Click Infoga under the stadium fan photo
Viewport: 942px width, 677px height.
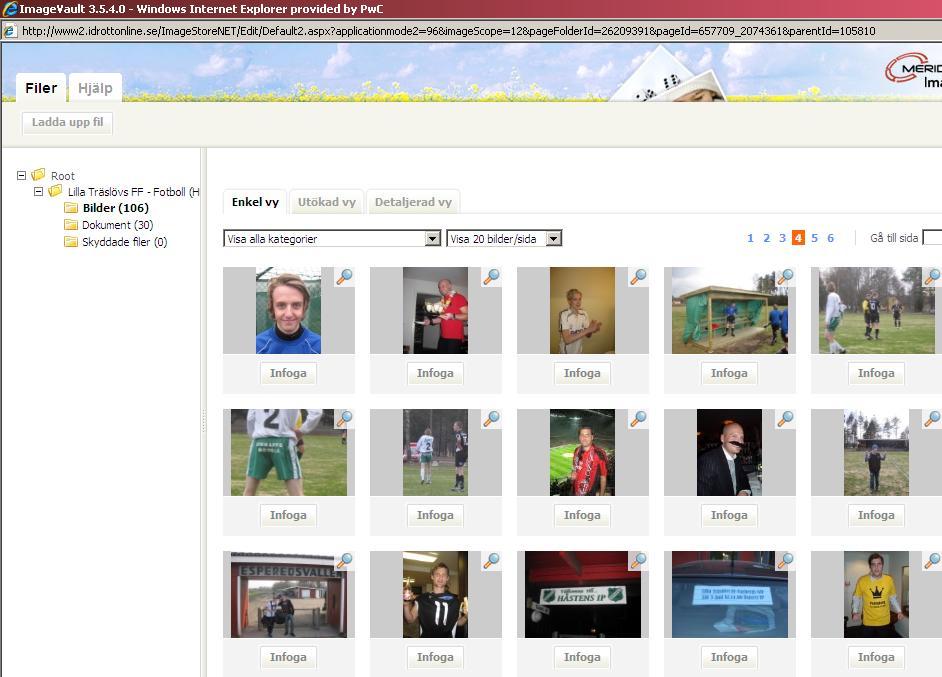point(582,515)
